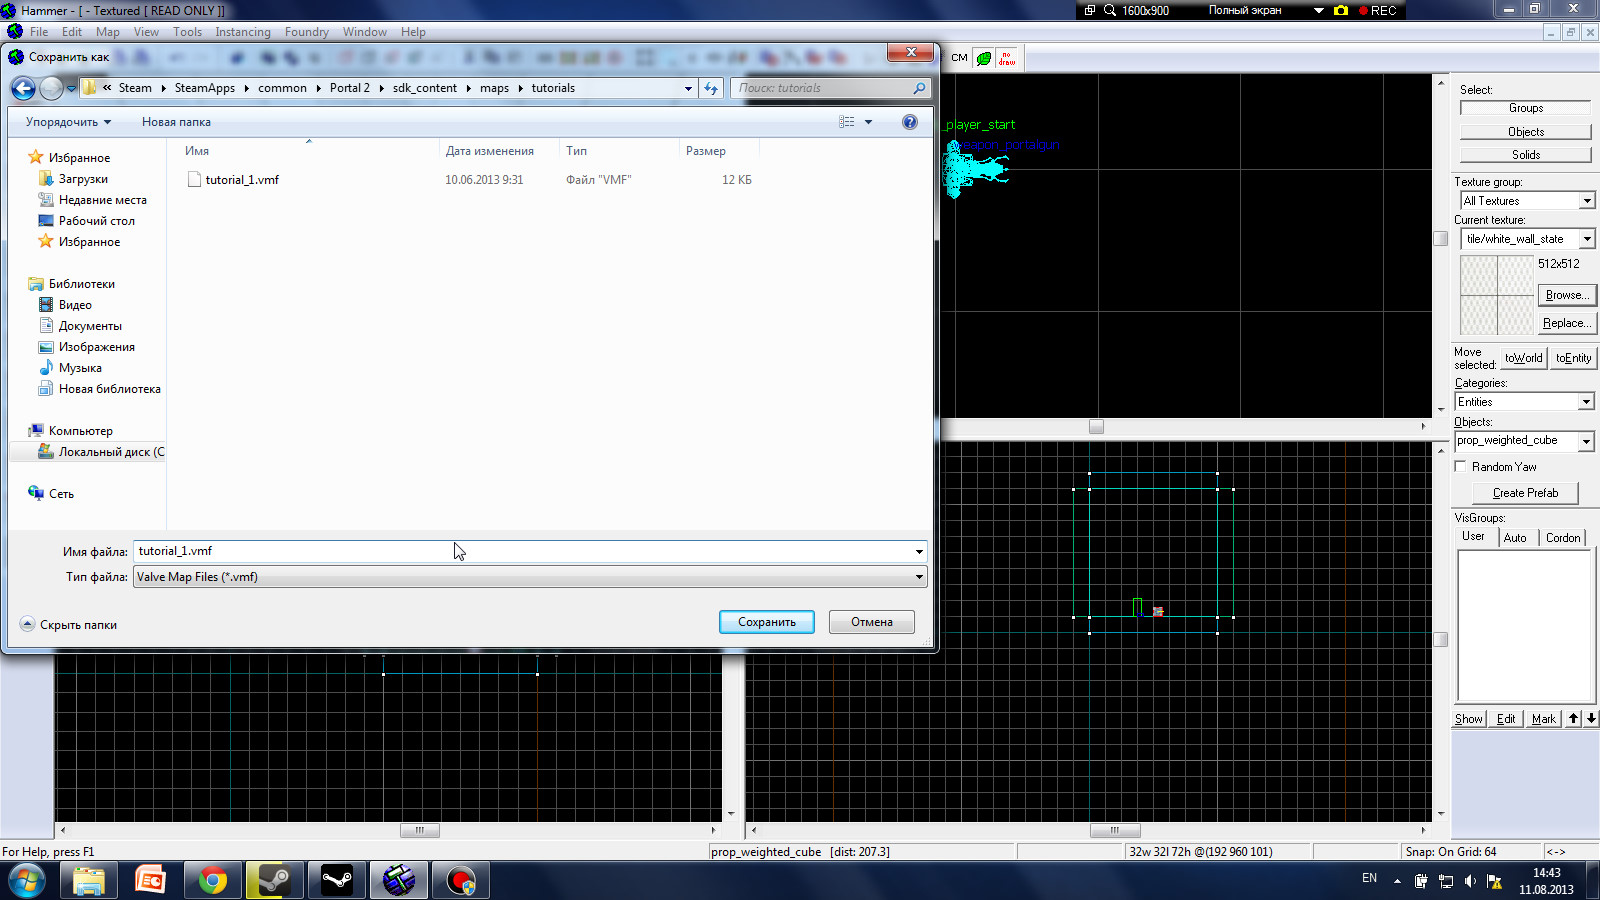Switch to the Auto VisGroups tab
Image resolution: width=1600 pixels, height=900 pixels.
1515,538
